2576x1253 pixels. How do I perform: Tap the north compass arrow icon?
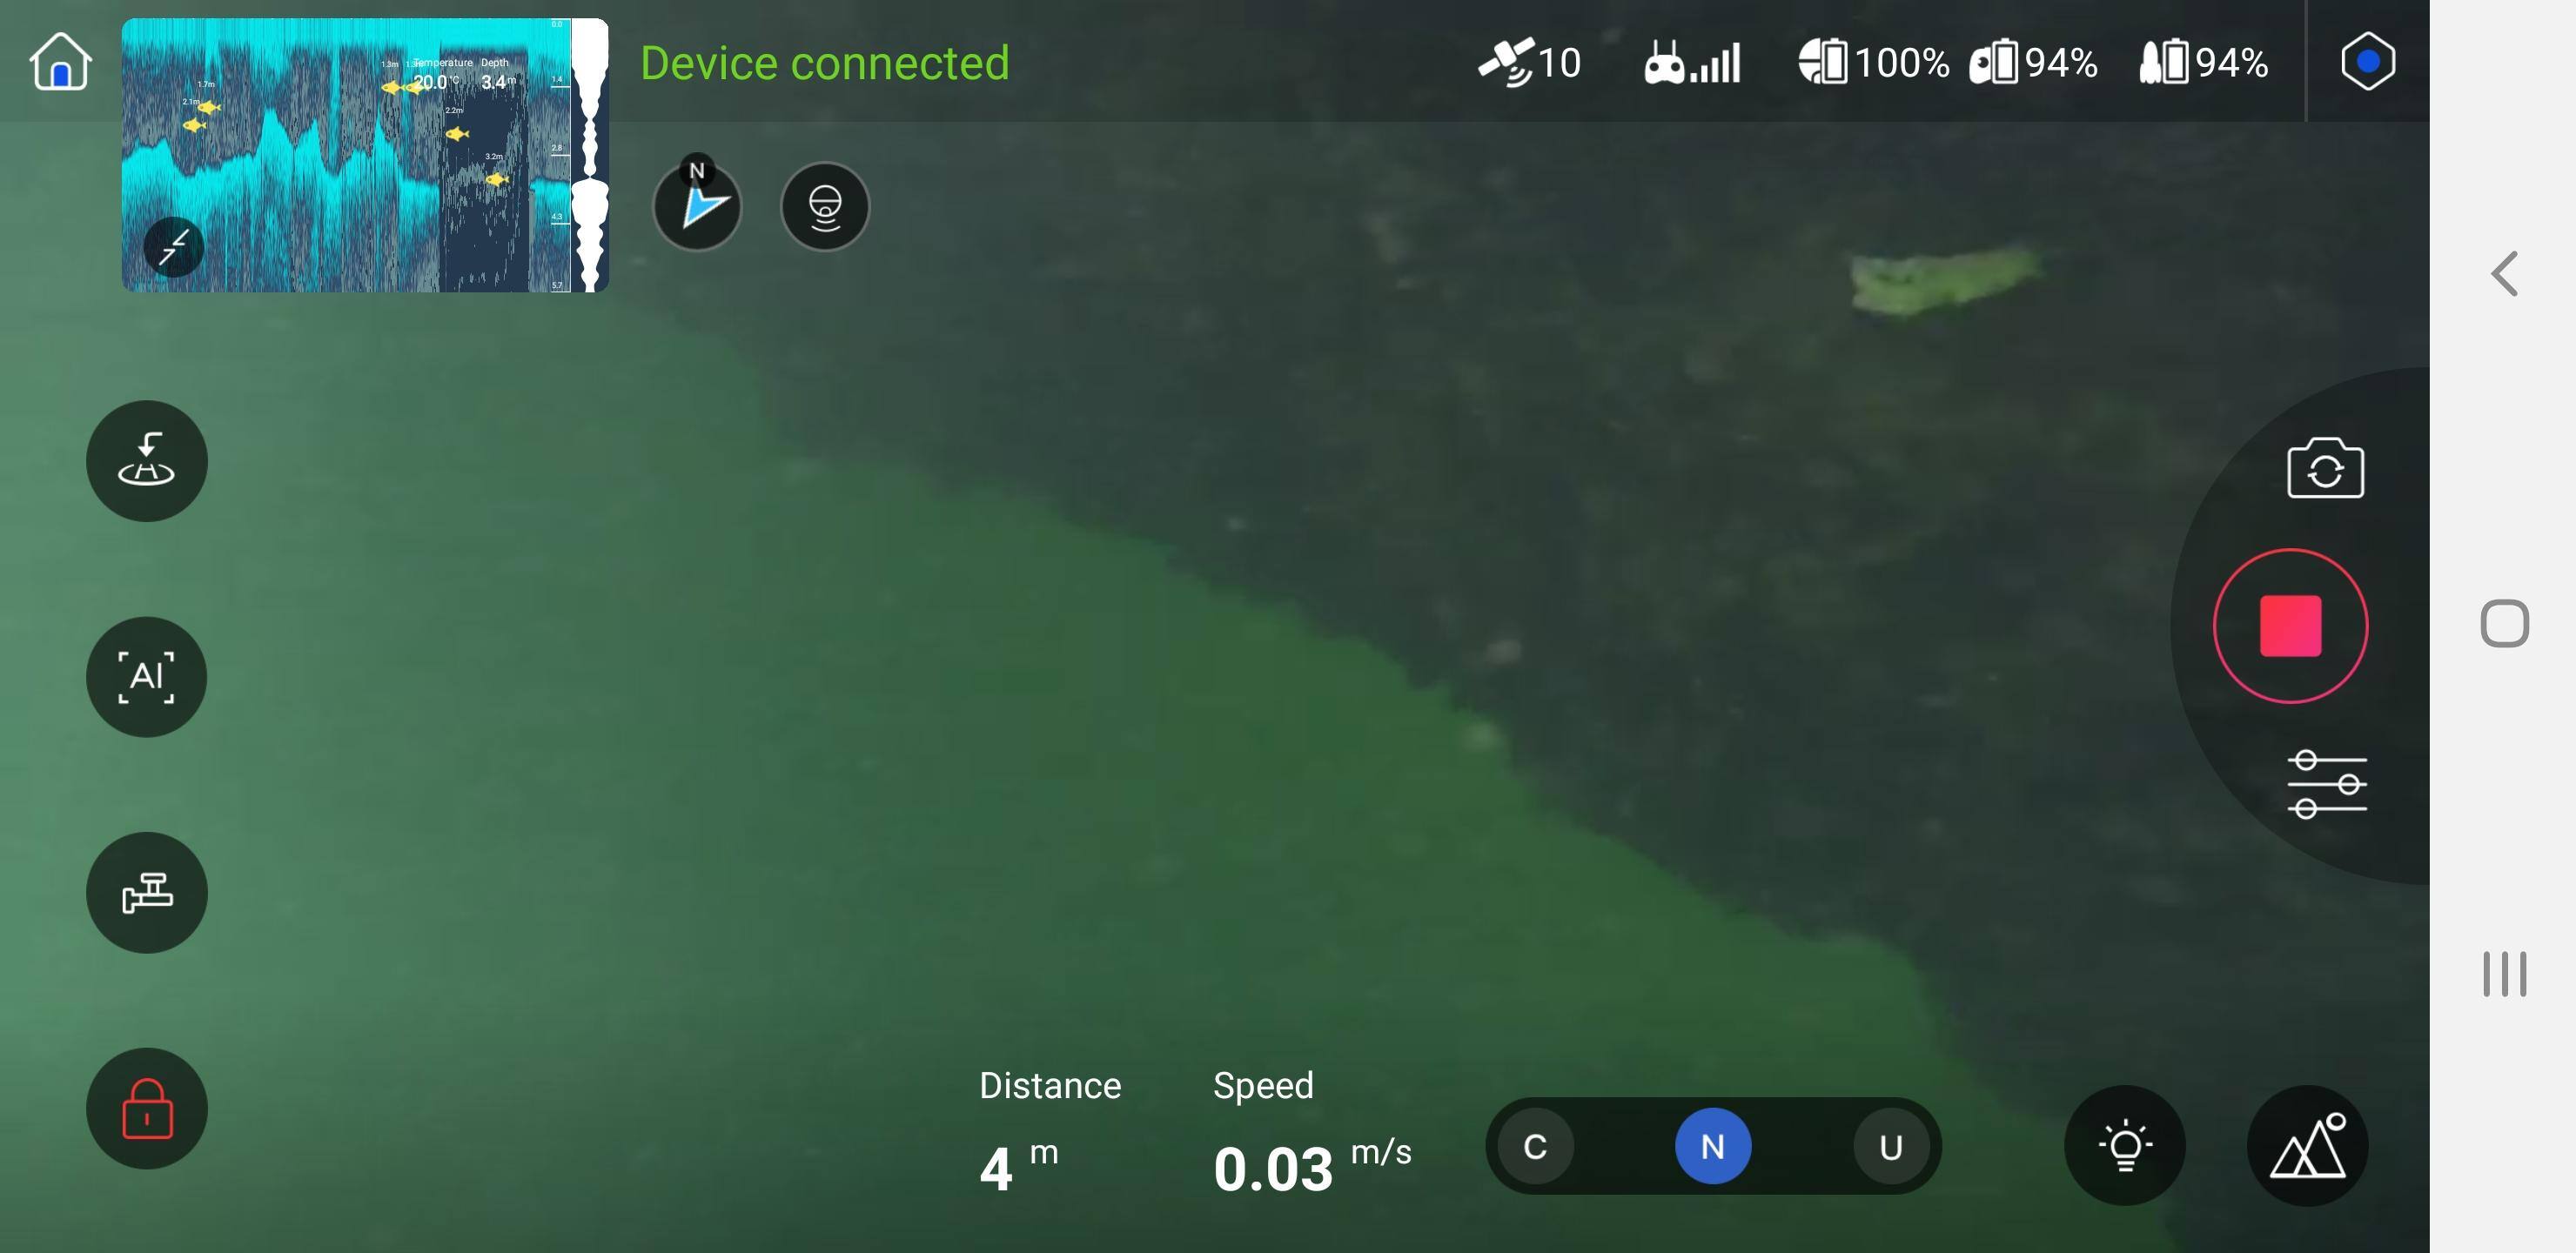pyautogui.click(x=697, y=206)
